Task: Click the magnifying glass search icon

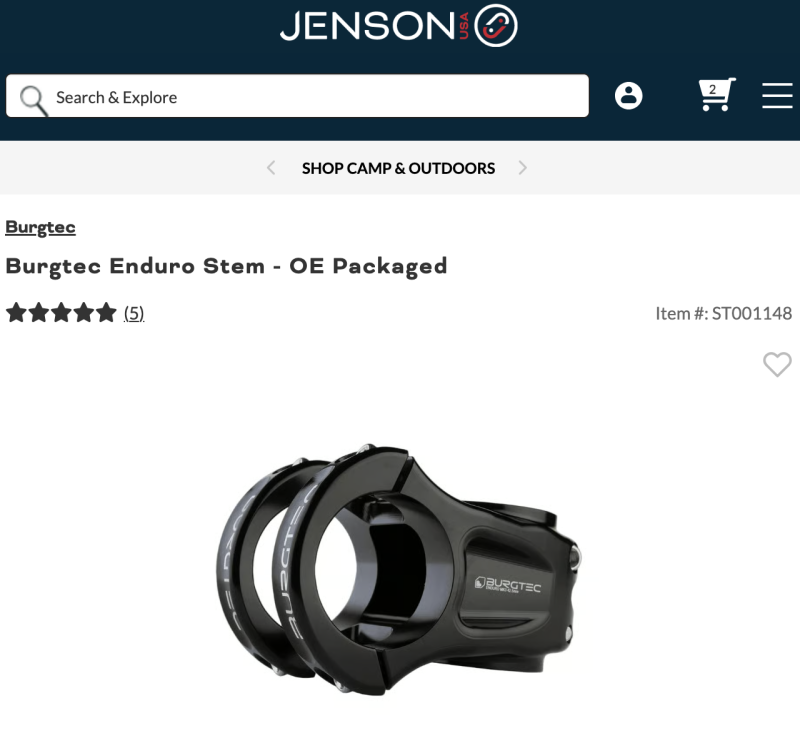Action: click(34, 100)
